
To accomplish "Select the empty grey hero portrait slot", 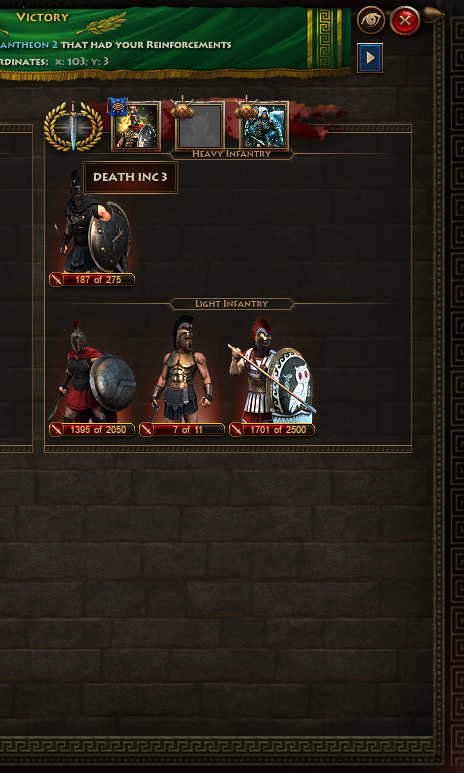I will (200, 127).
